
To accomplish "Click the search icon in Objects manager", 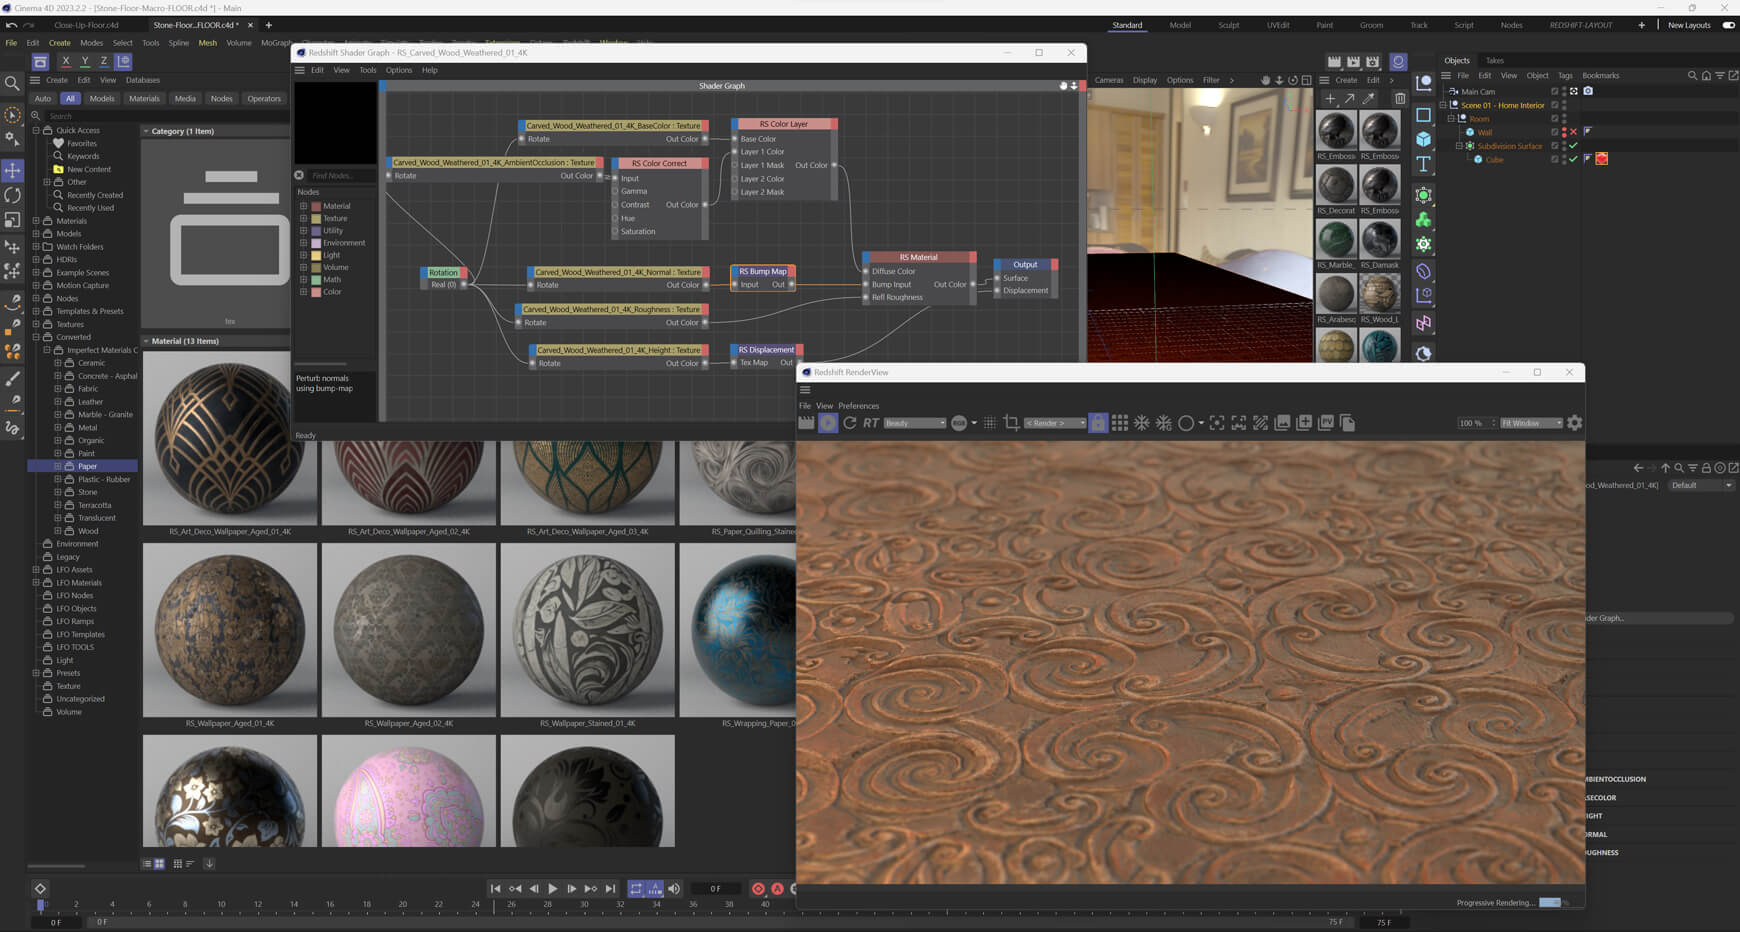I will point(1692,75).
